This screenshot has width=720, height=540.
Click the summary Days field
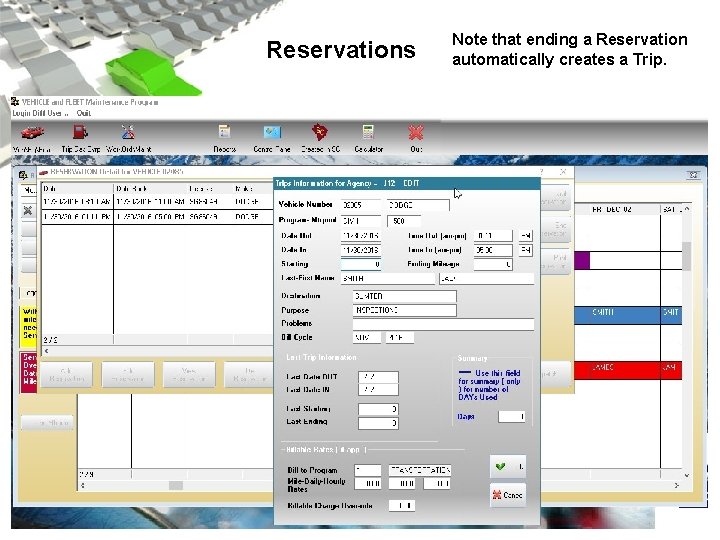click(x=512, y=416)
